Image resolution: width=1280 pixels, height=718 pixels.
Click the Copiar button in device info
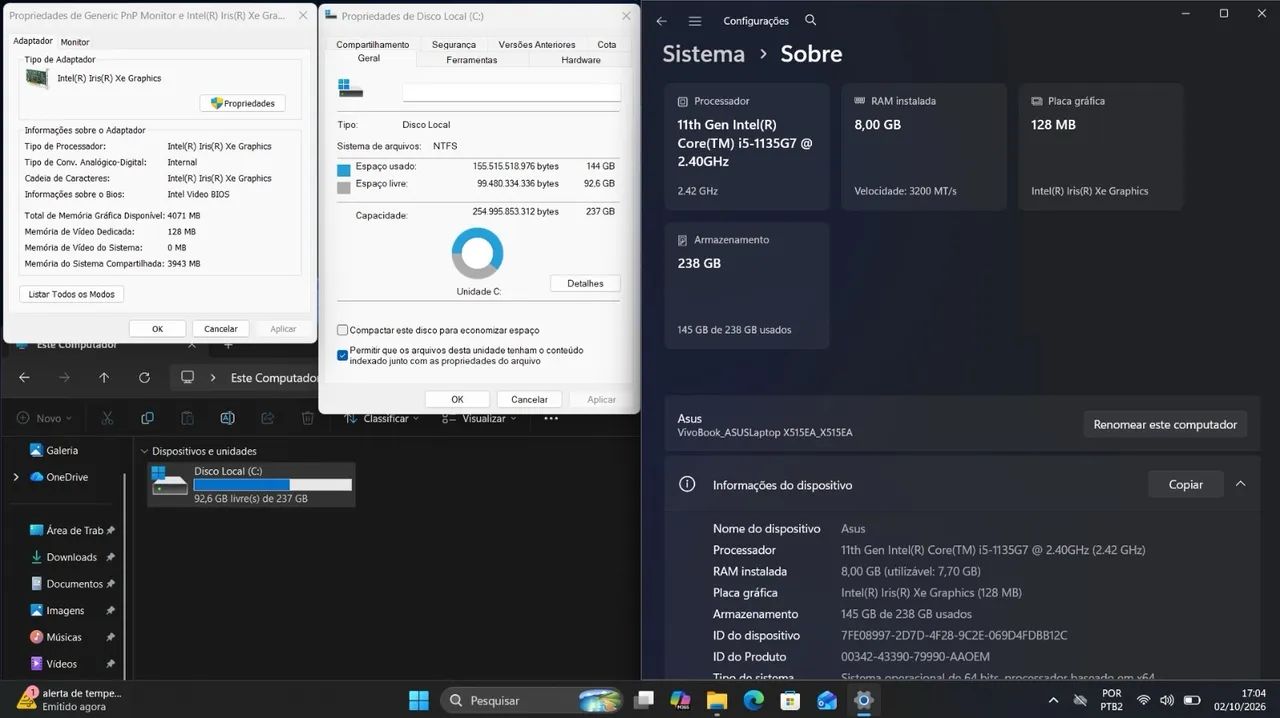click(x=1186, y=484)
